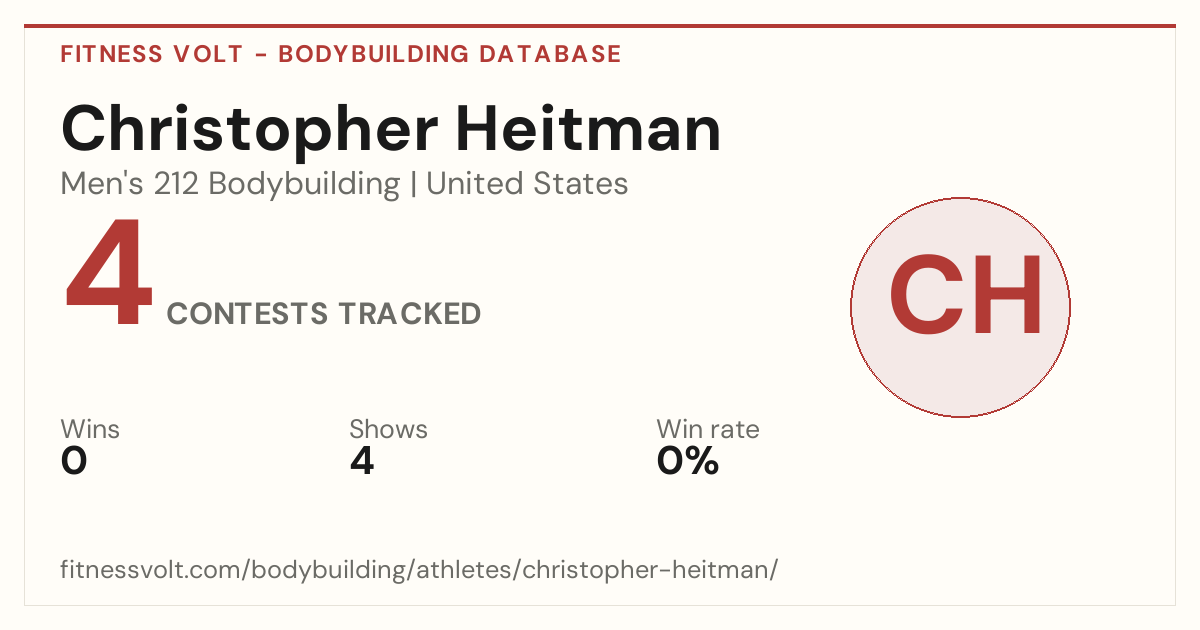The height and width of the screenshot is (630, 1200).
Task: Click the Fitness Volt Bodybuilding Database header
Action: pyautogui.click(x=341, y=54)
